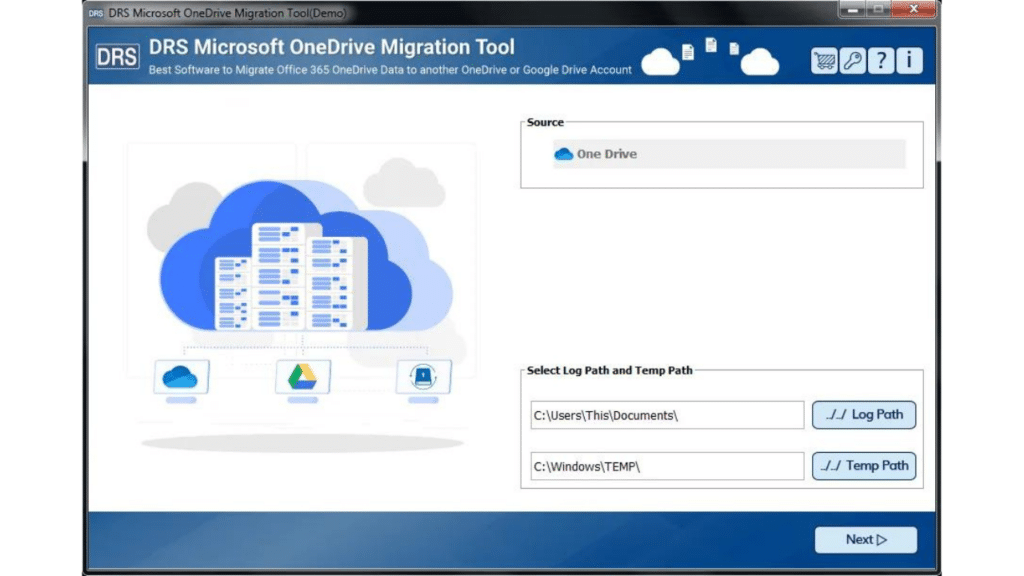
Task: Click inside the temp path field showing C:\Windows\TEMP\
Action: [x=665, y=465]
